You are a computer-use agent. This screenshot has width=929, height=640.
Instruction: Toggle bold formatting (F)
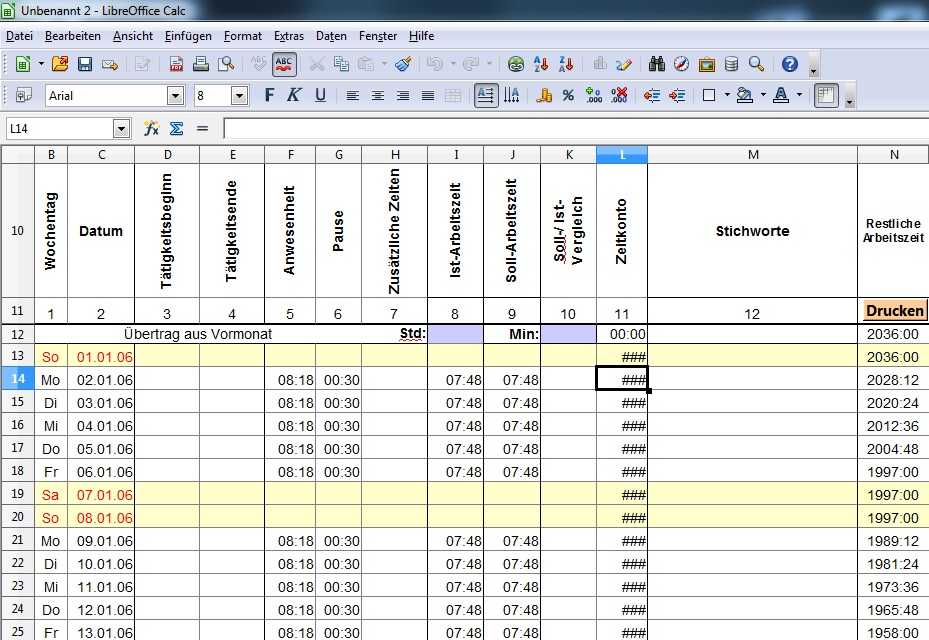(x=269, y=95)
